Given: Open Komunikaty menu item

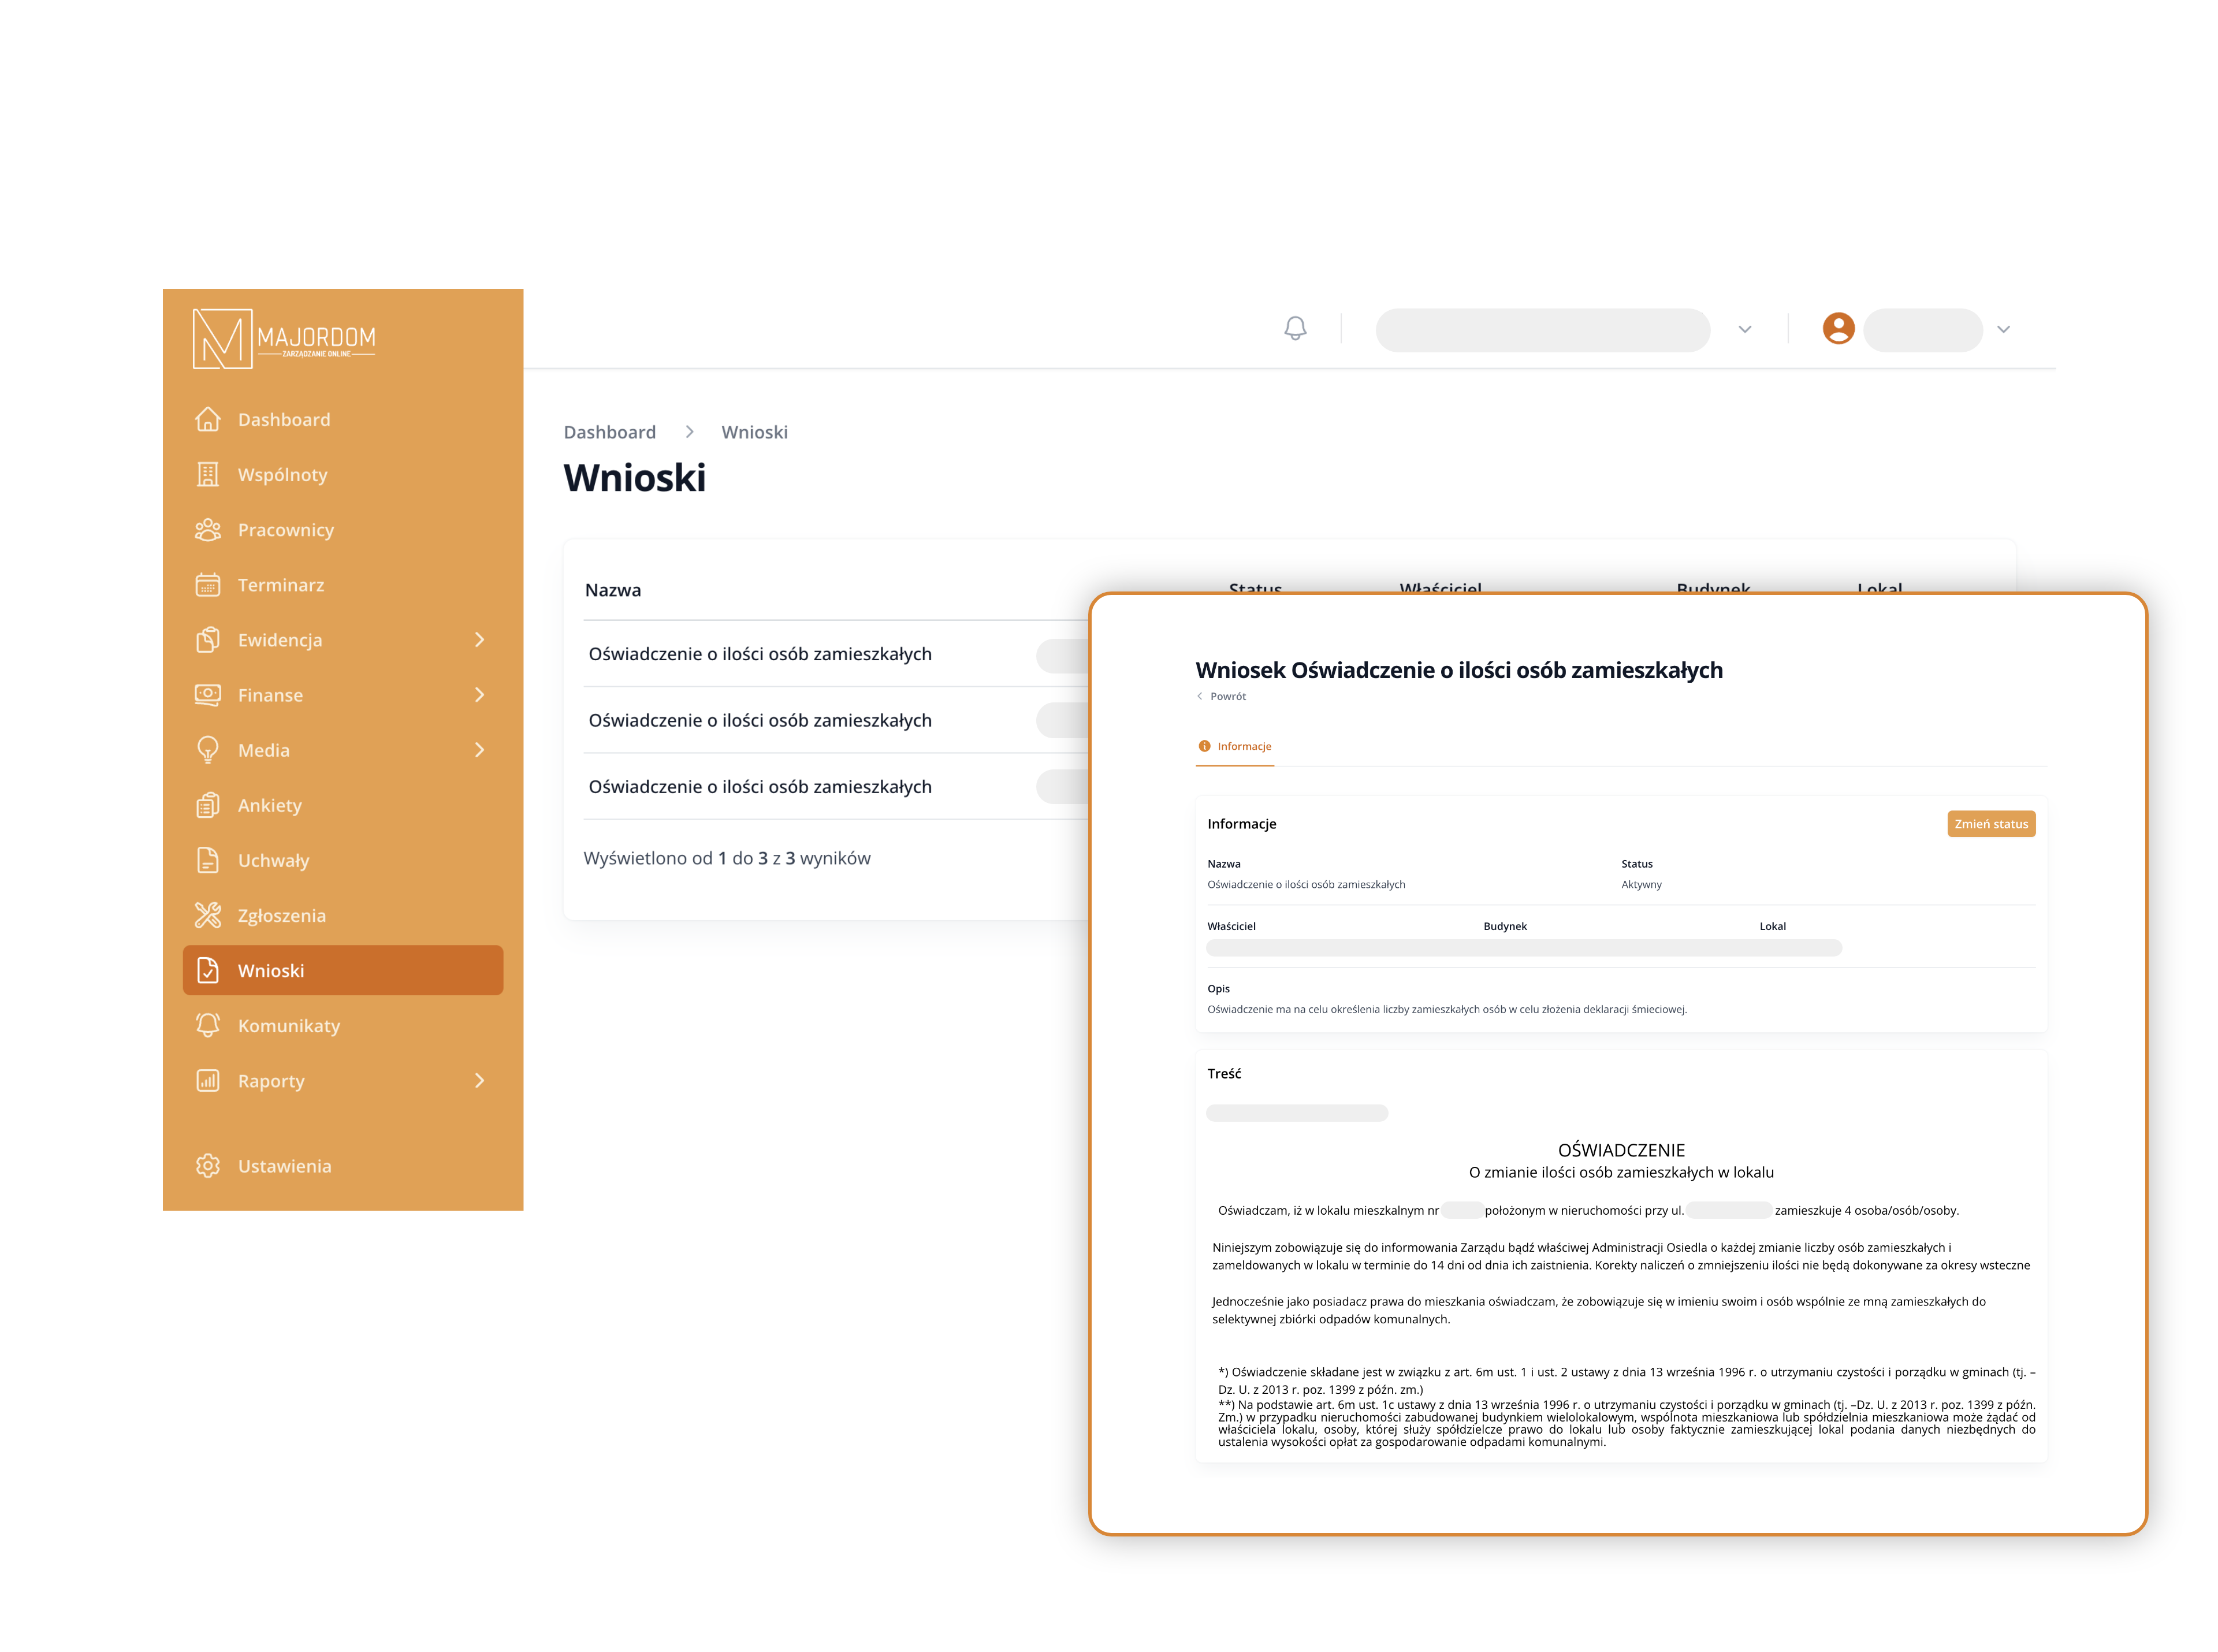Looking at the screenshot, I should [x=343, y=1025].
